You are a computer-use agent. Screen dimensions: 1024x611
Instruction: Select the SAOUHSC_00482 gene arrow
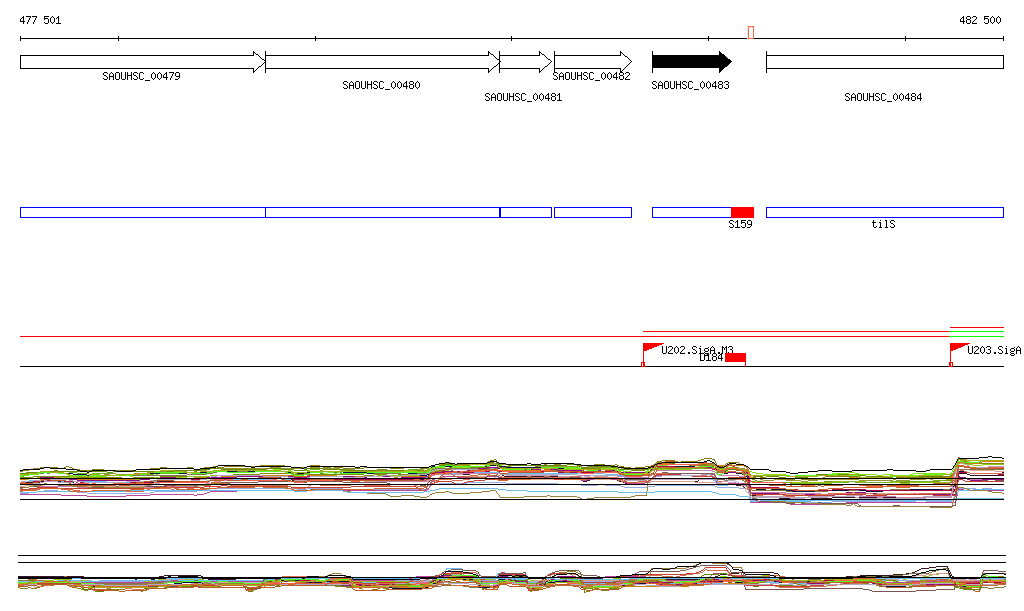point(592,62)
